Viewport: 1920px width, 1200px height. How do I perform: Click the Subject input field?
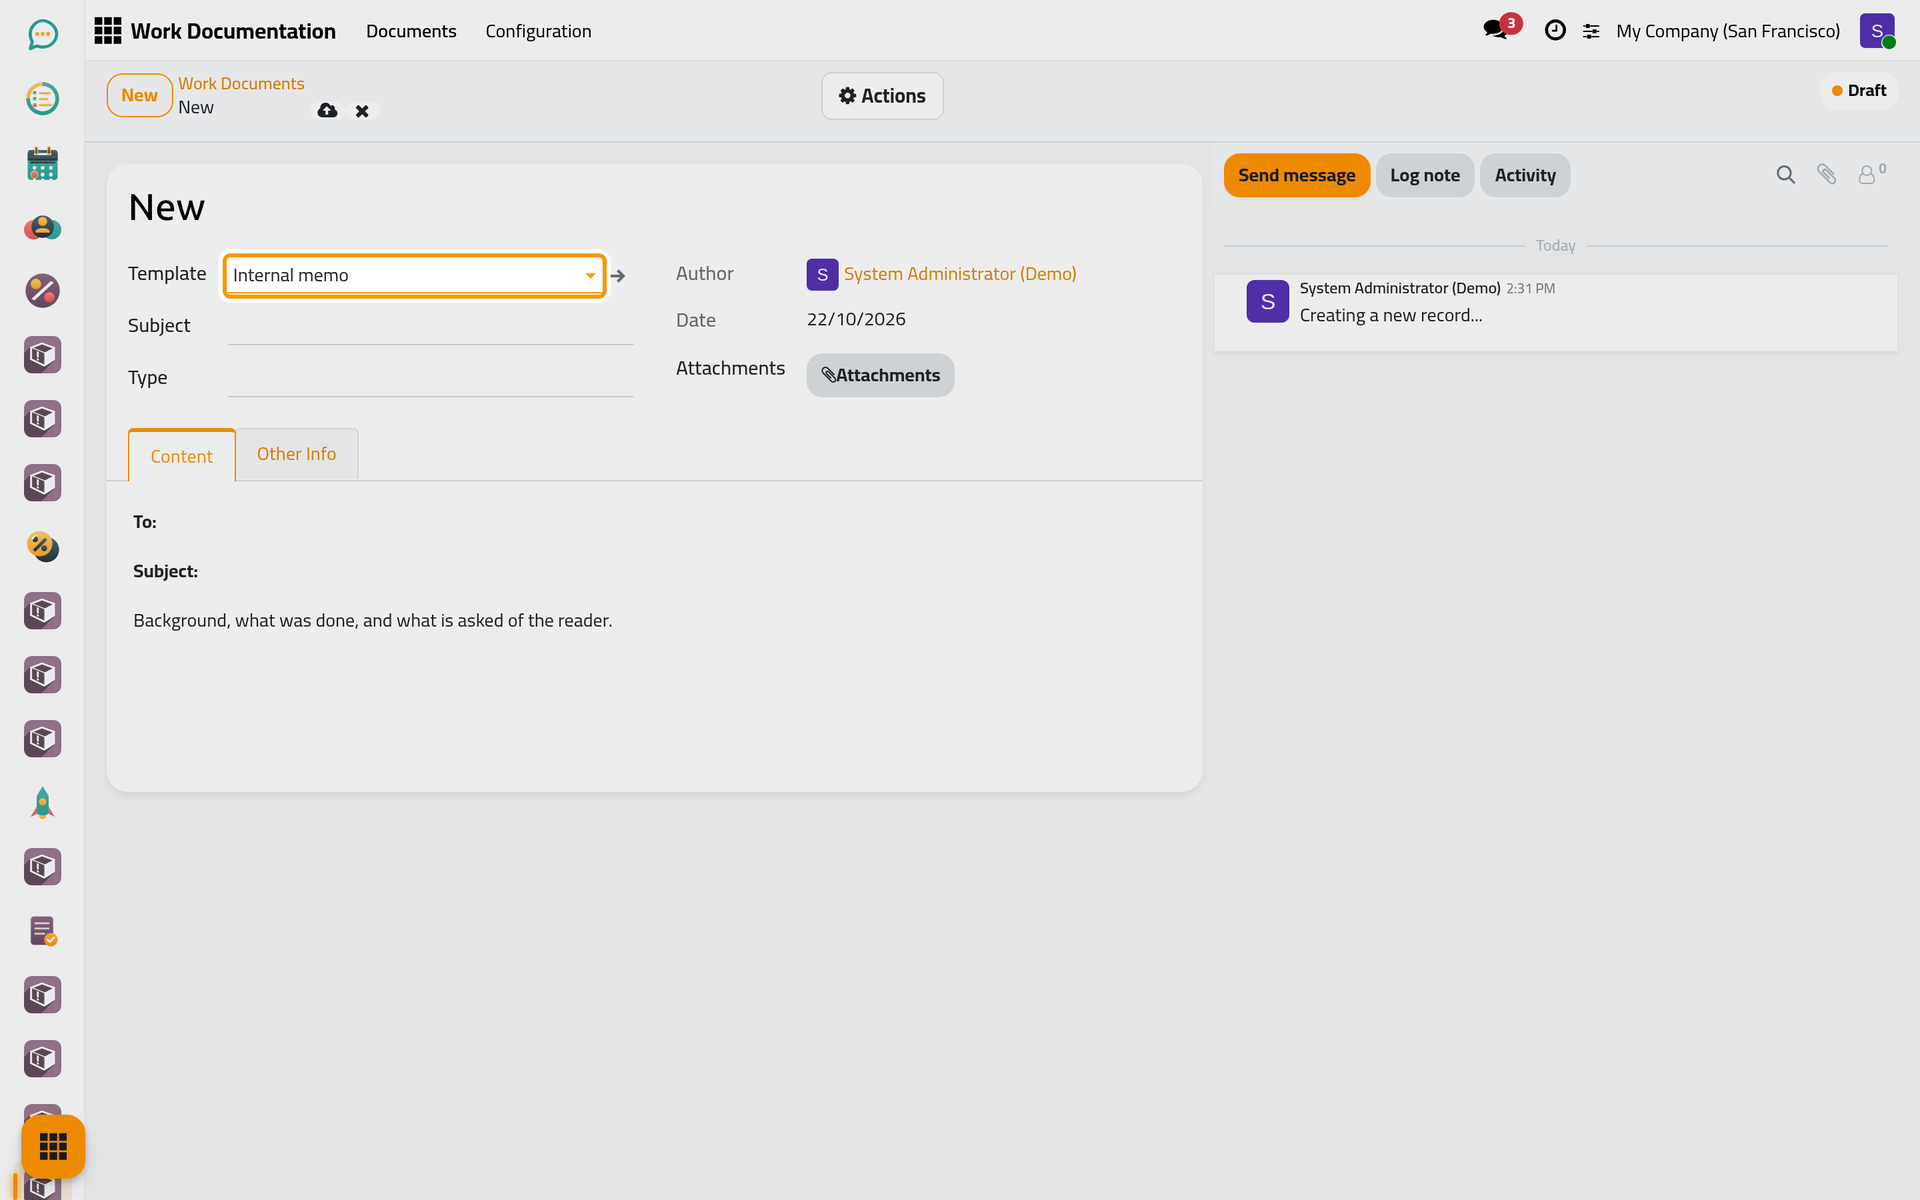430,326
